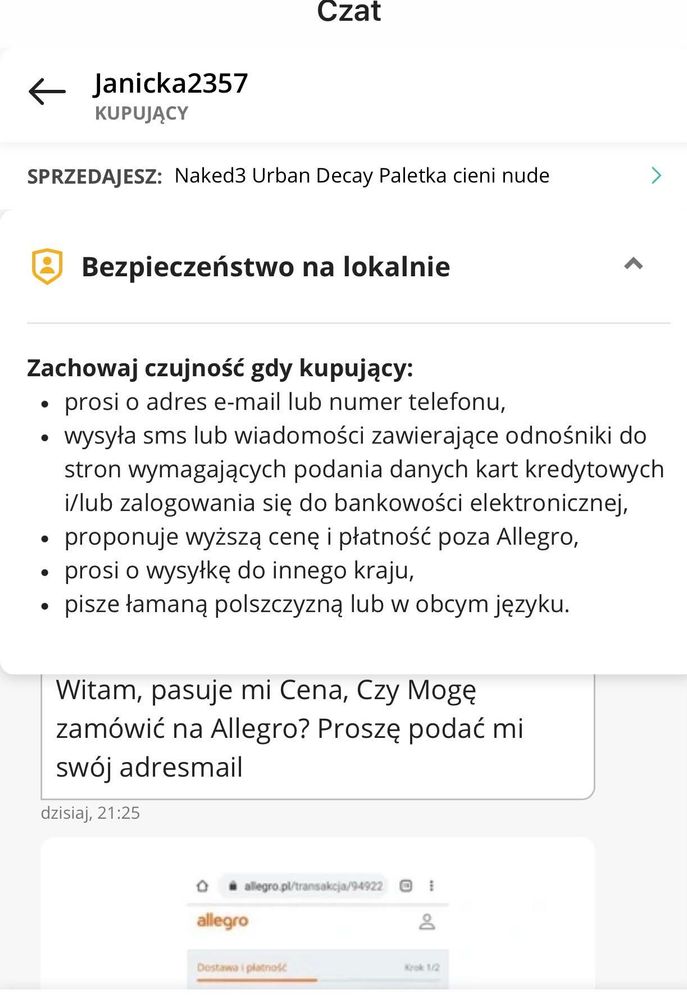Tap the allegro.pl/transakcja address bar
The image size is (687, 999).
pyautogui.click(x=305, y=886)
